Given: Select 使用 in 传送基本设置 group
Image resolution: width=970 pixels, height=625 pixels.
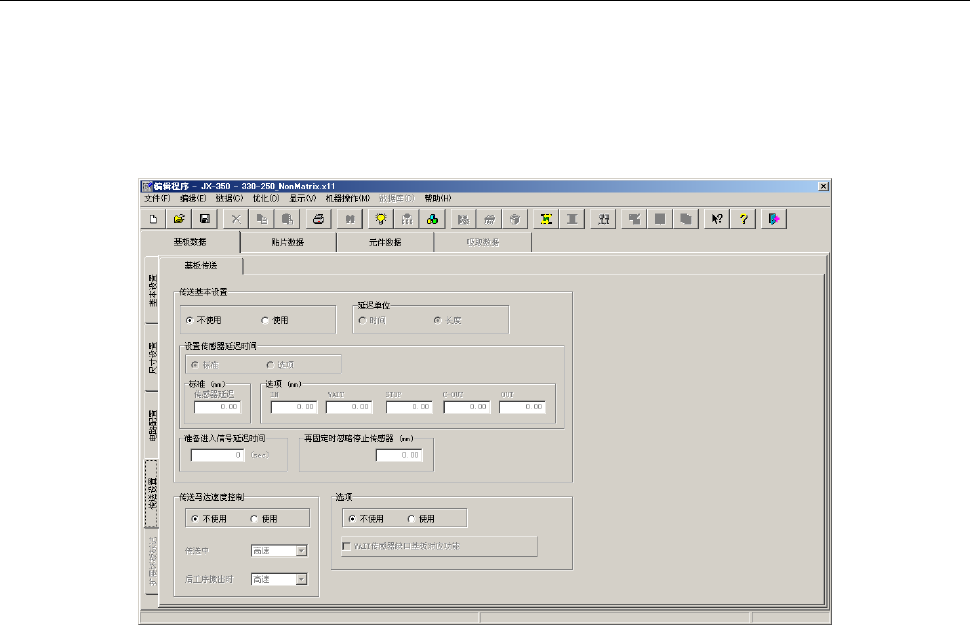Looking at the screenshot, I should click(x=275, y=321).
